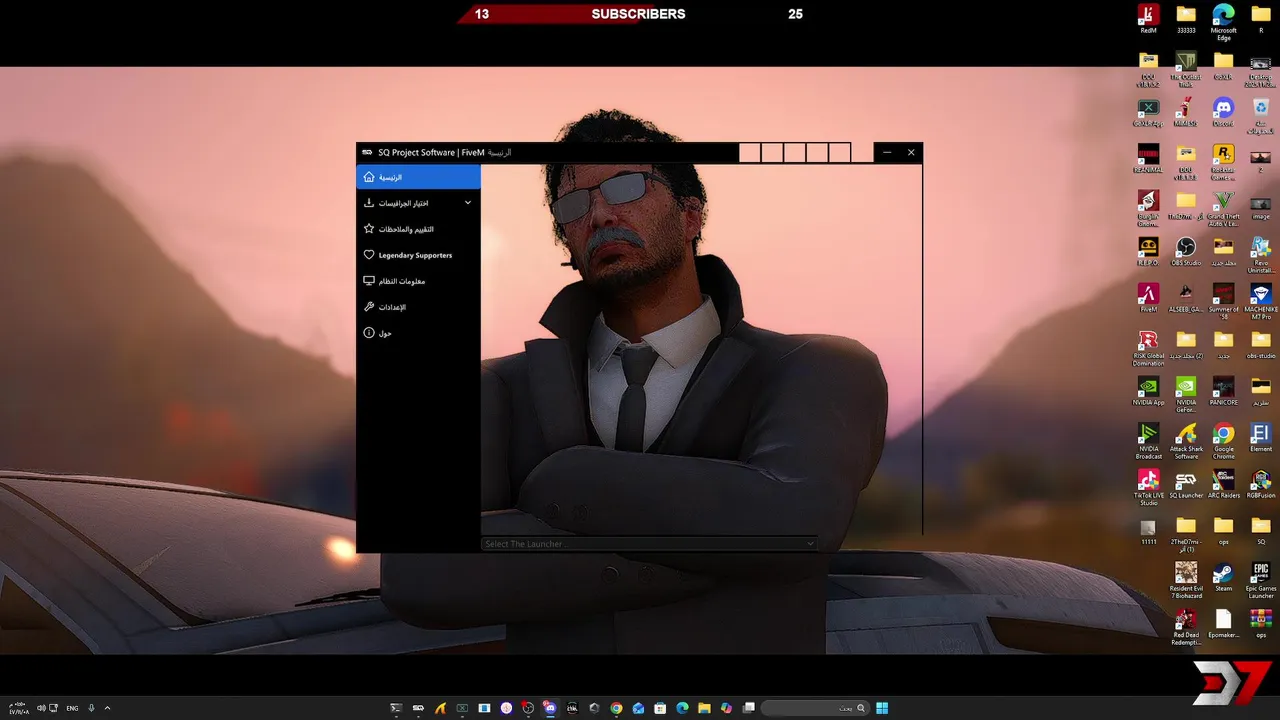Open the الرئيسية home page in SQ sidebar
The height and width of the screenshot is (720, 1280).
[418, 177]
